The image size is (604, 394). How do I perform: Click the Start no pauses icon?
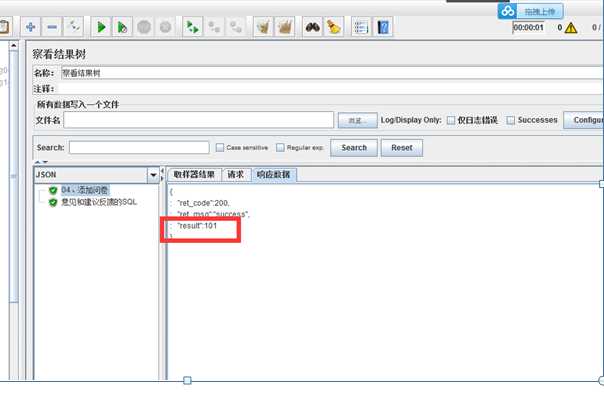pyautogui.click(x=122, y=27)
